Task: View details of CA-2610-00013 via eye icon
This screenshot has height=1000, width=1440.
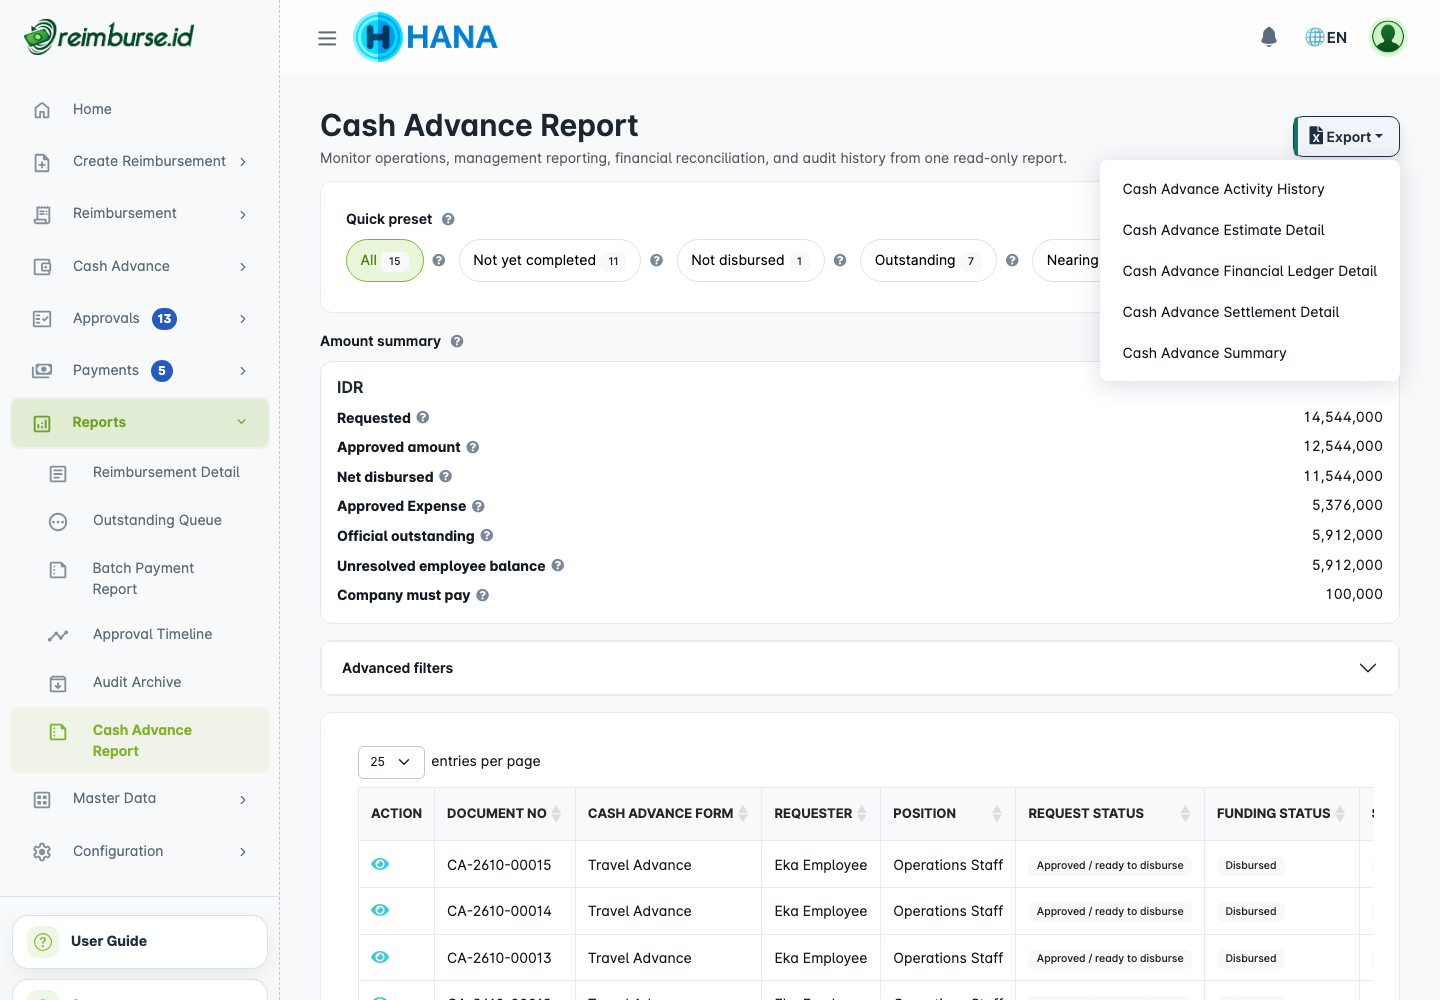Action: [x=380, y=957]
